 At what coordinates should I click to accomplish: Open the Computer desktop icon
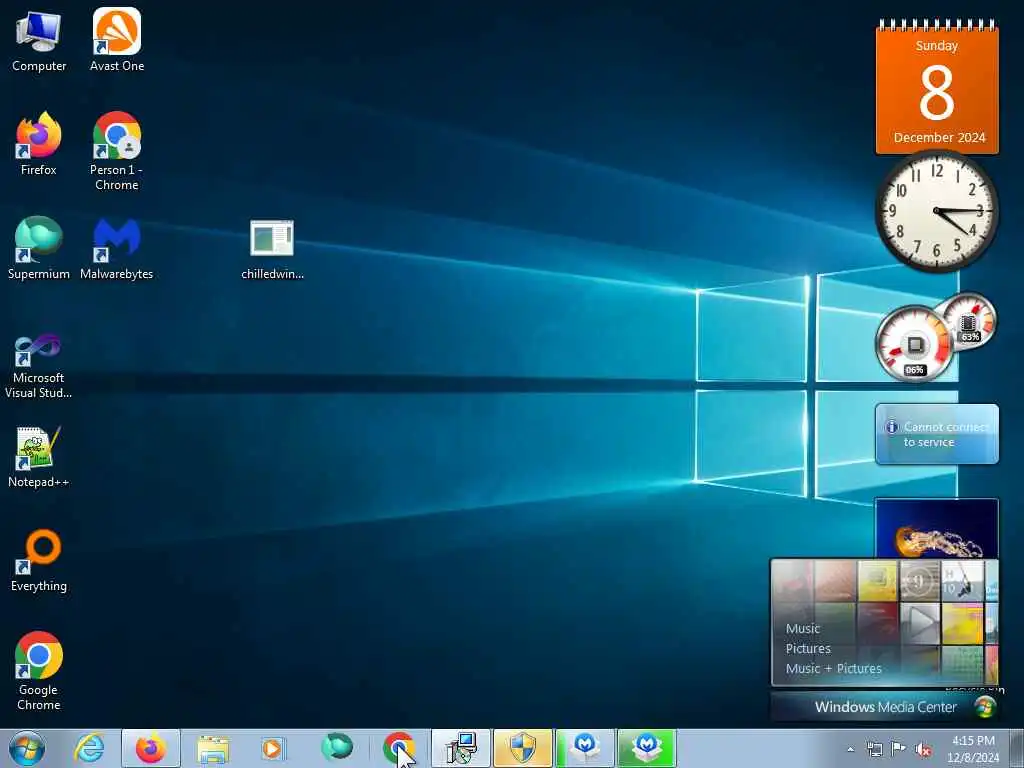[x=39, y=40]
